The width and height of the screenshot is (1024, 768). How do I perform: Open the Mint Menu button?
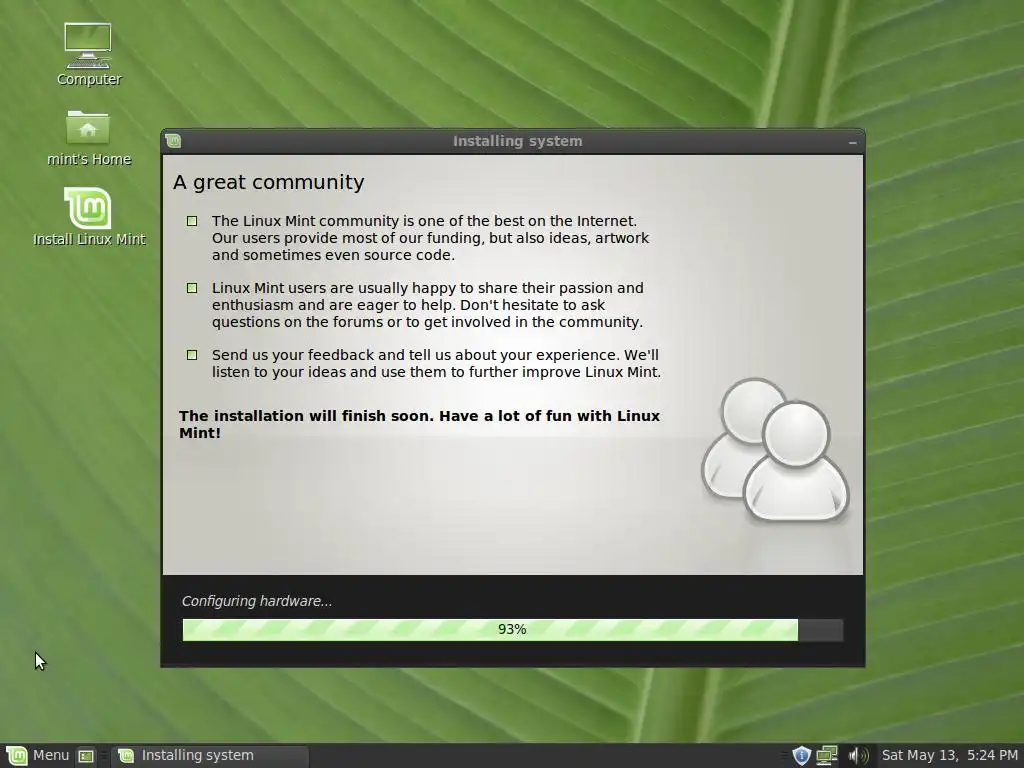(37, 756)
